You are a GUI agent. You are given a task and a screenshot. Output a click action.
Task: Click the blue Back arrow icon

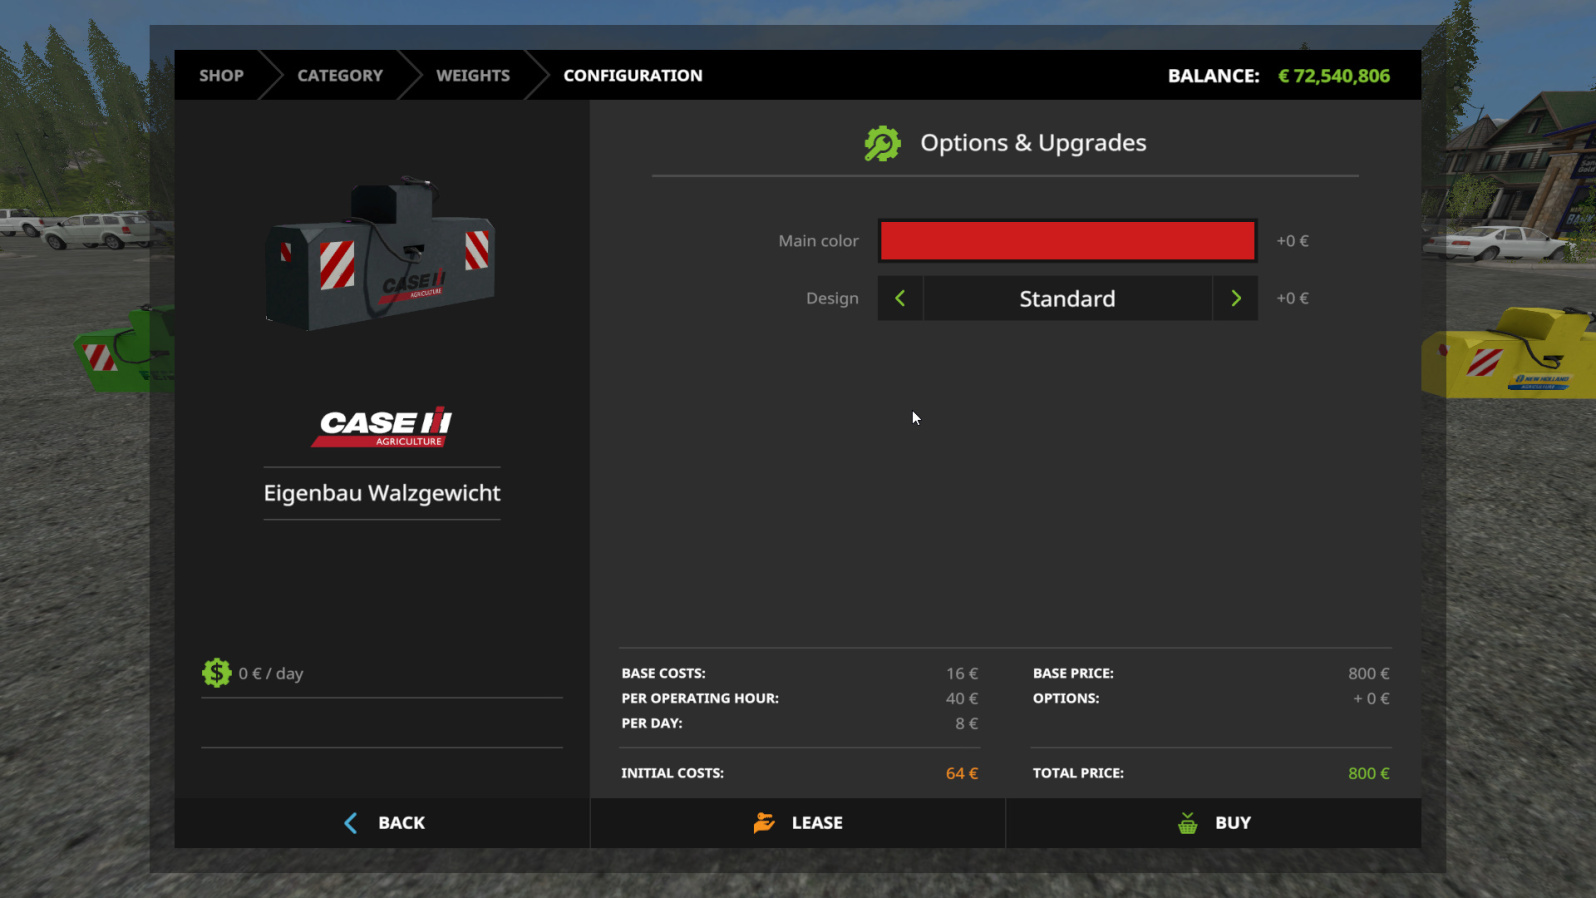(351, 823)
